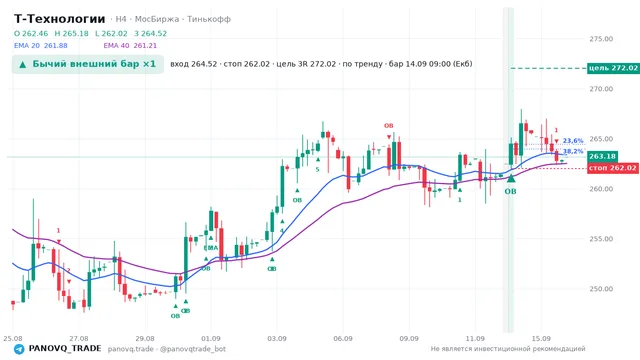The width and height of the screenshot is (640, 360).
Task: Click the Не является инвестиционной рекомендацией disclaimer
Action: click(x=508, y=349)
